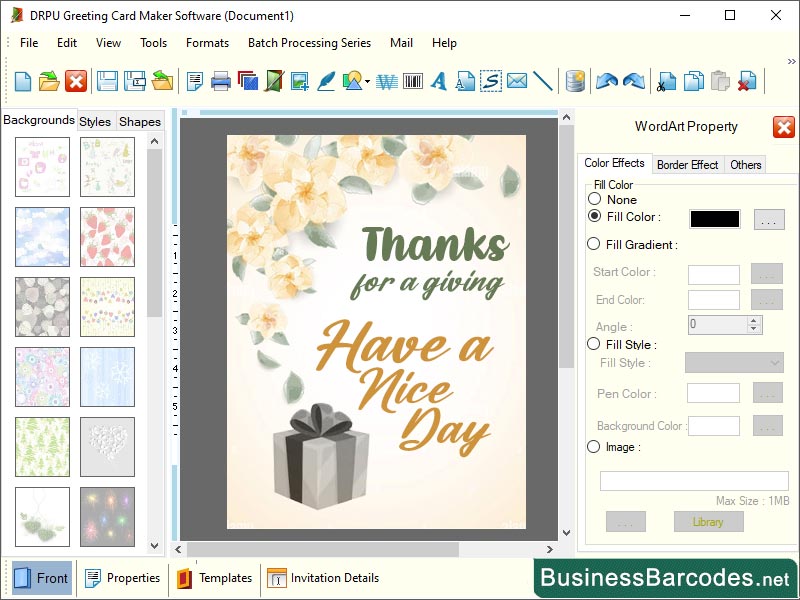Click the database icon in toolbar
This screenshot has width=800, height=600.
coord(575,82)
